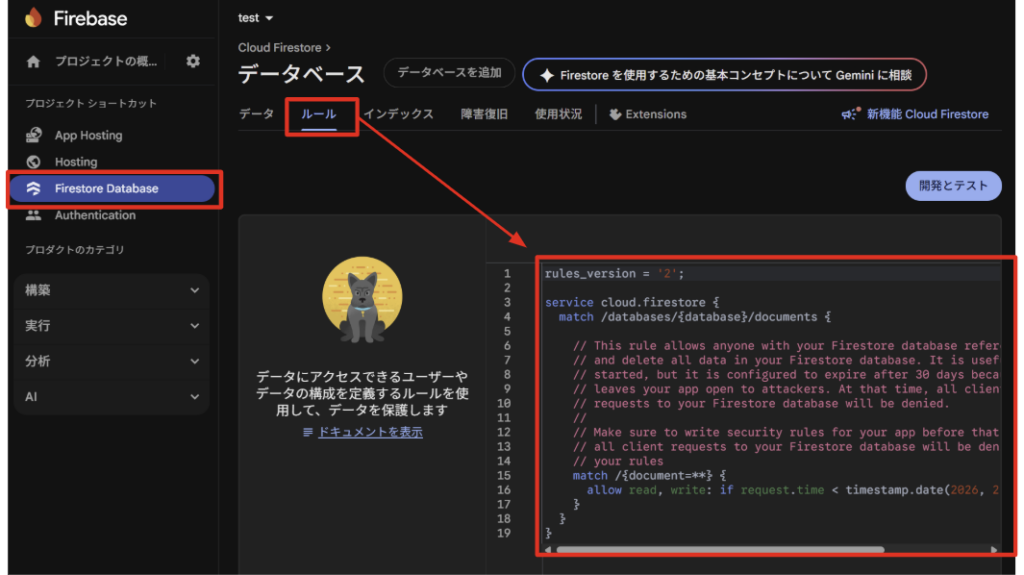Viewport: 1024px width, 575px height.
Task: Click the データベースを追加 button
Action: [449, 73]
